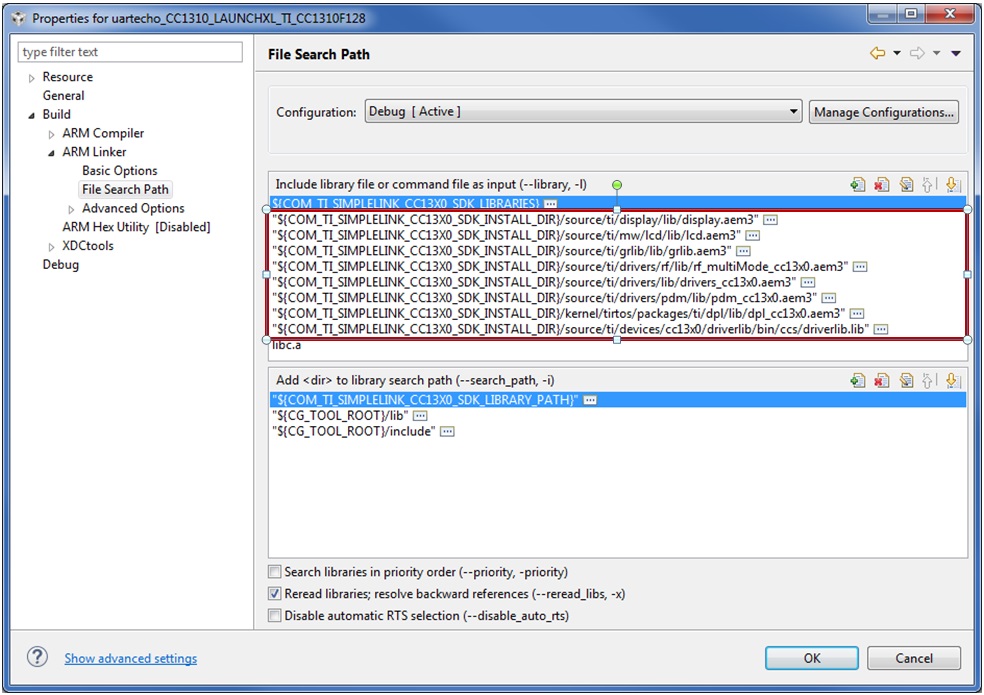
Task: Click the yellow back navigation arrow
Action: pyautogui.click(x=878, y=54)
